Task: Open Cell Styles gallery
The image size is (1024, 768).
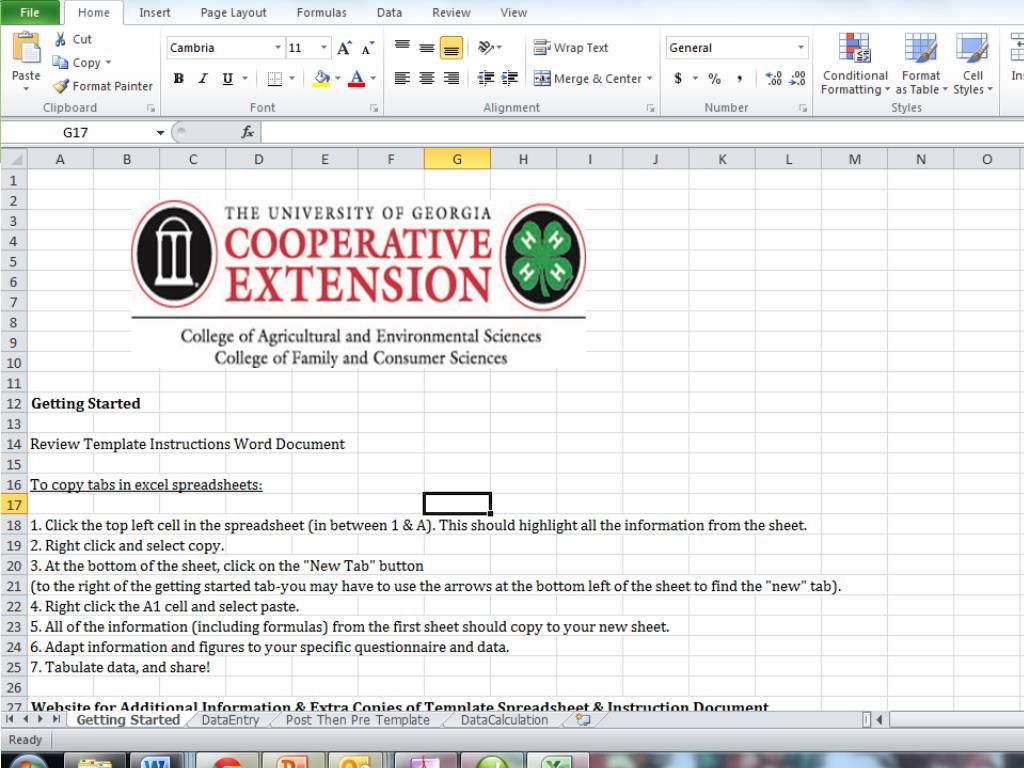Action: pos(972,64)
